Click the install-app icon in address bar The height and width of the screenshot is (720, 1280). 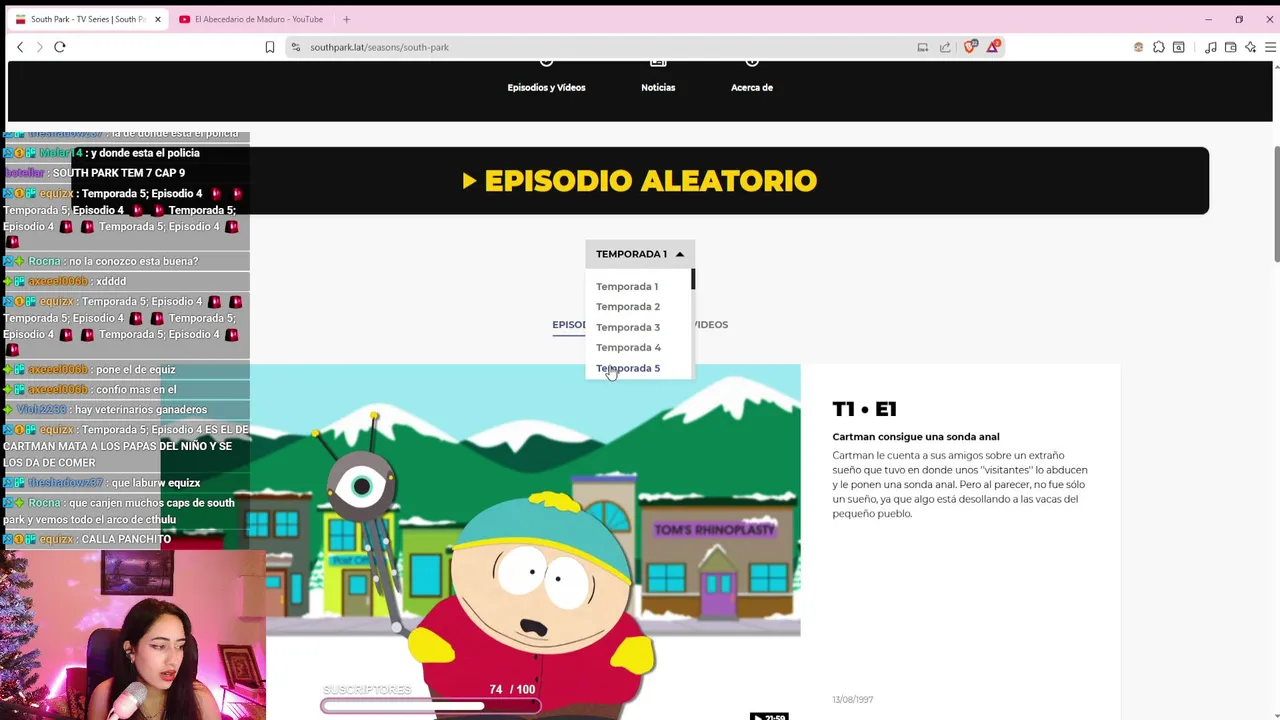[x=923, y=47]
